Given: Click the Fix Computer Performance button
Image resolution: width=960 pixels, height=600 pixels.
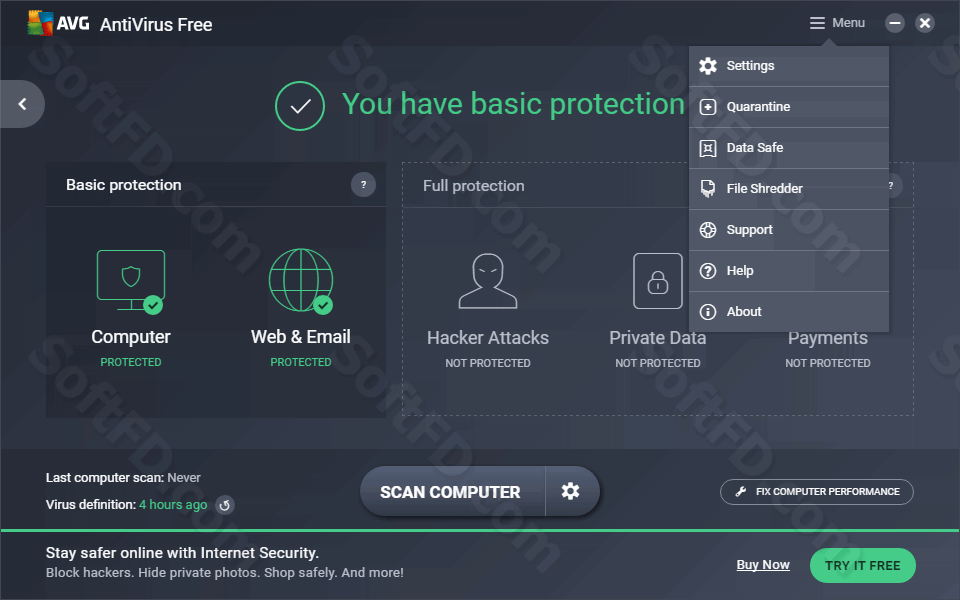Looking at the screenshot, I should pos(817,492).
